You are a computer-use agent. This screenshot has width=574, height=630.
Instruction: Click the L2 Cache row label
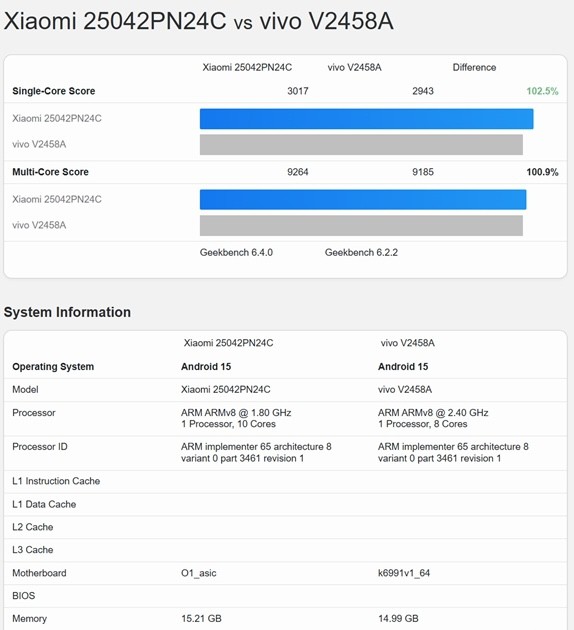pyautogui.click(x=33, y=527)
